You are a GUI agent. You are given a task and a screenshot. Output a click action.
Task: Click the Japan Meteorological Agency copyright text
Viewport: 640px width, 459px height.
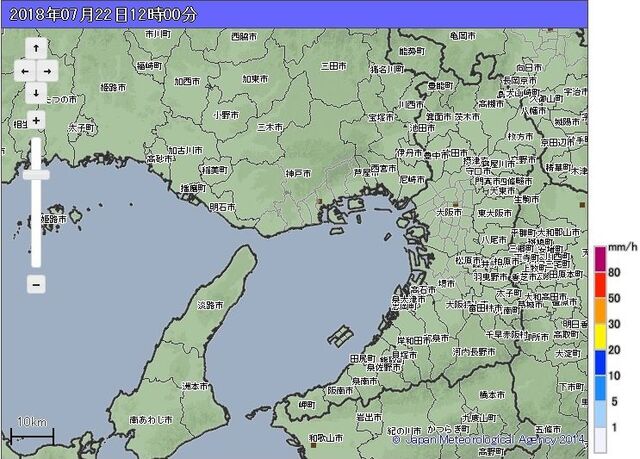coord(489,440)
